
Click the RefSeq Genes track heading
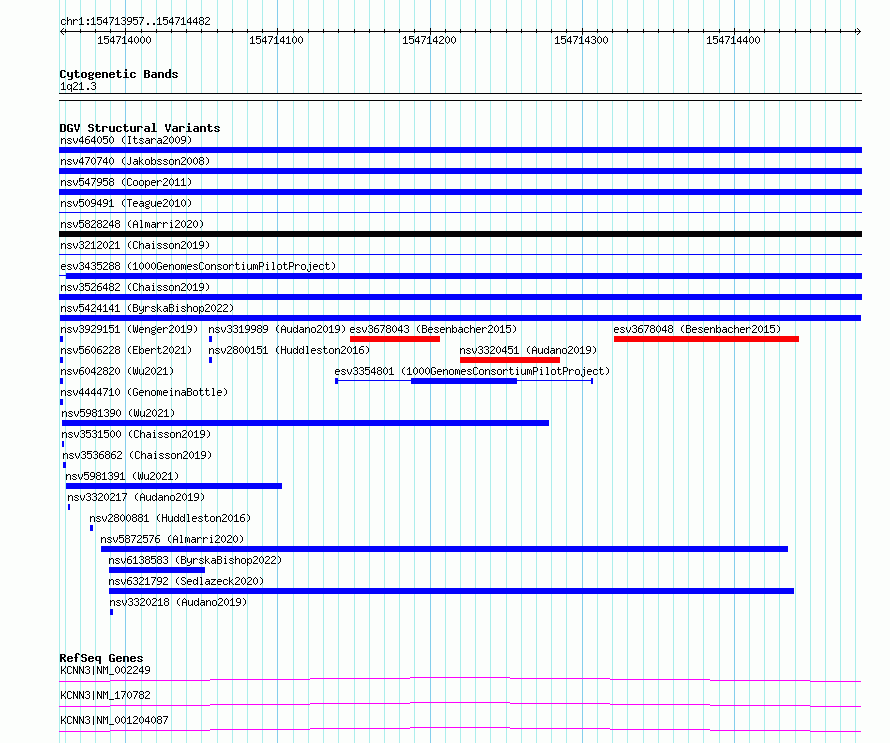(x=101, y=658)
